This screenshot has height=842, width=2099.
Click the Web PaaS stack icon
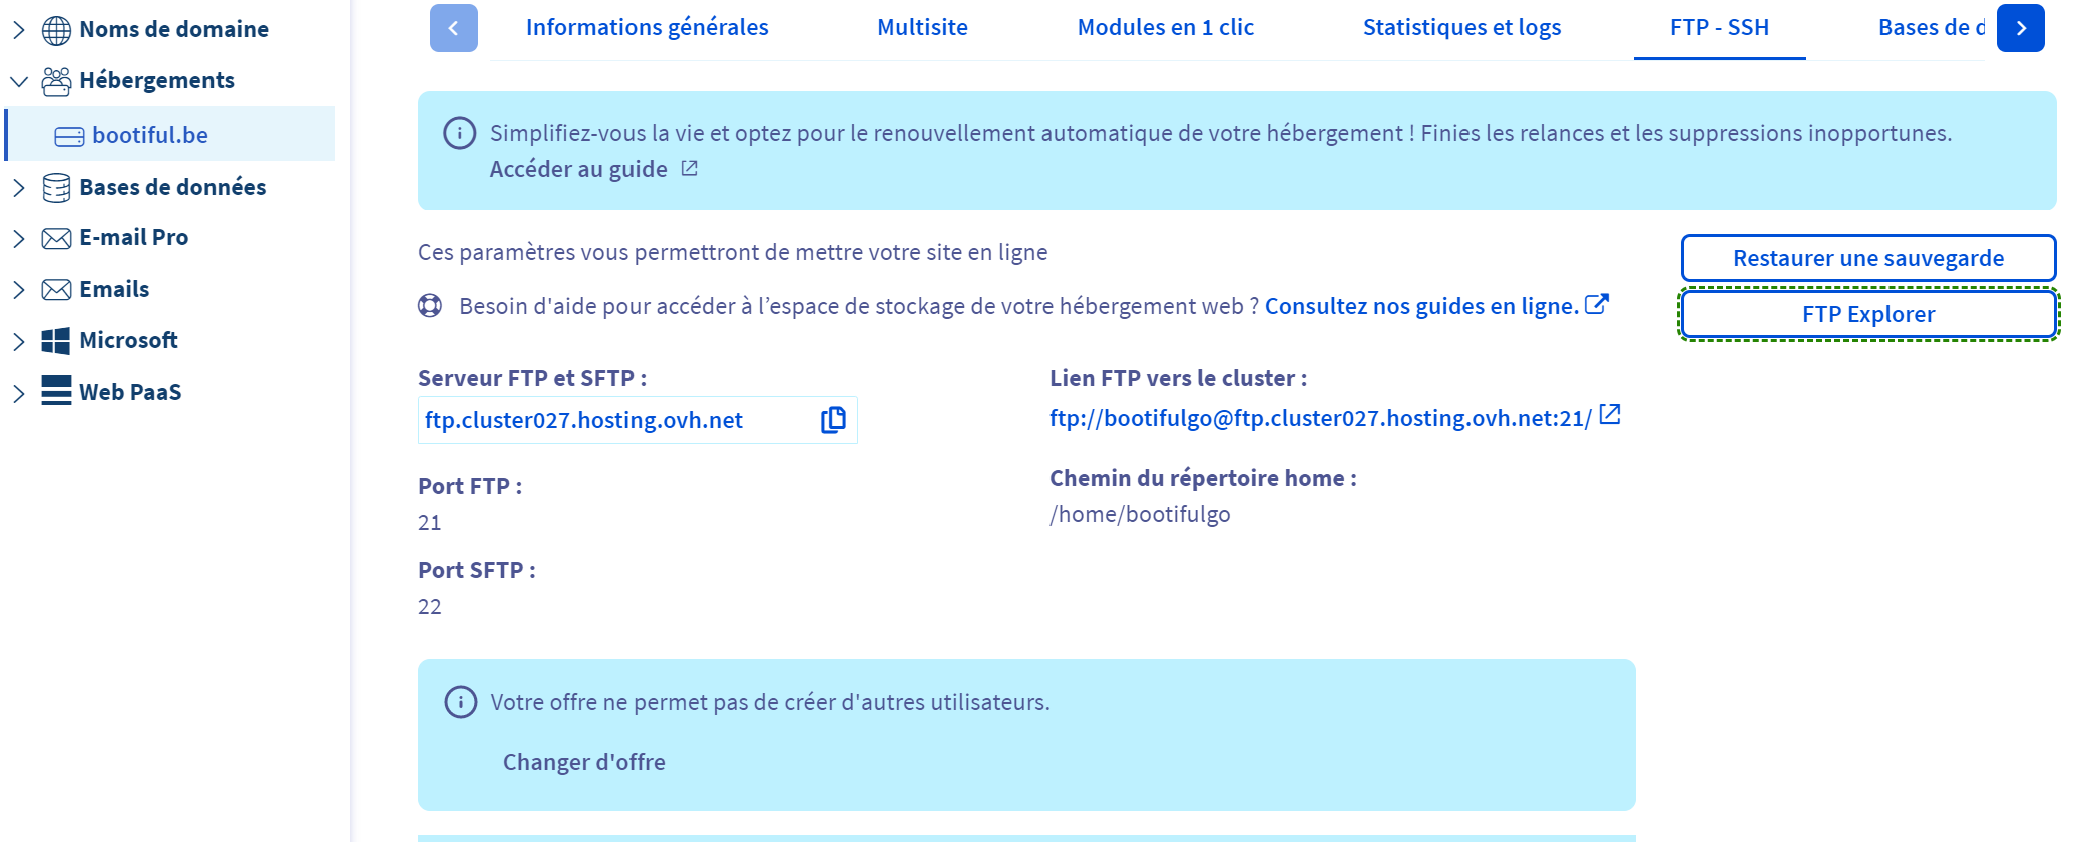56,392
